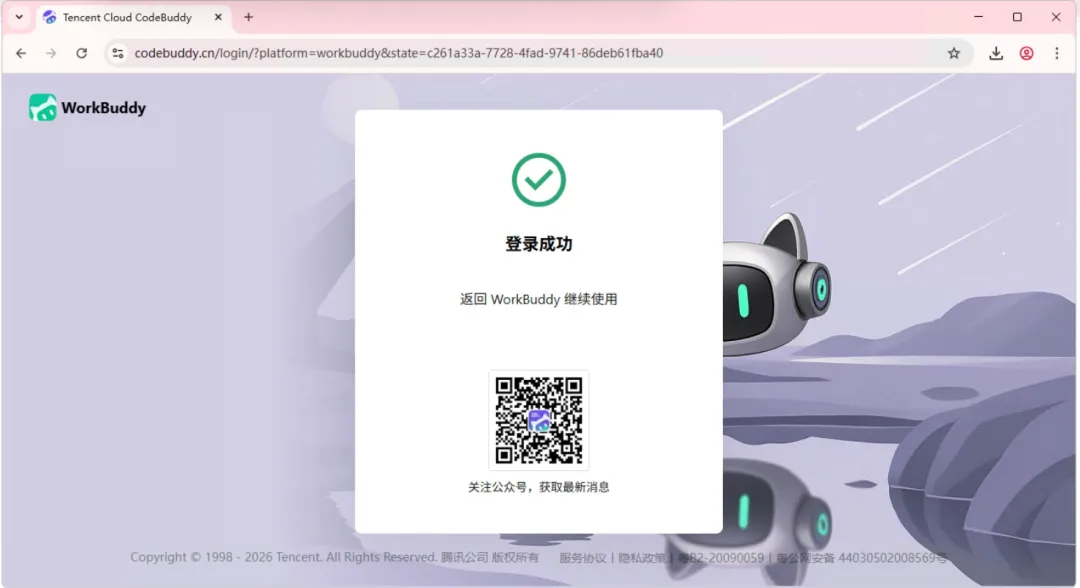The width and height of the screenshot is (1080, 588).
Task: Open the Chrome three-dot menu
Action: pos(1057,53)
